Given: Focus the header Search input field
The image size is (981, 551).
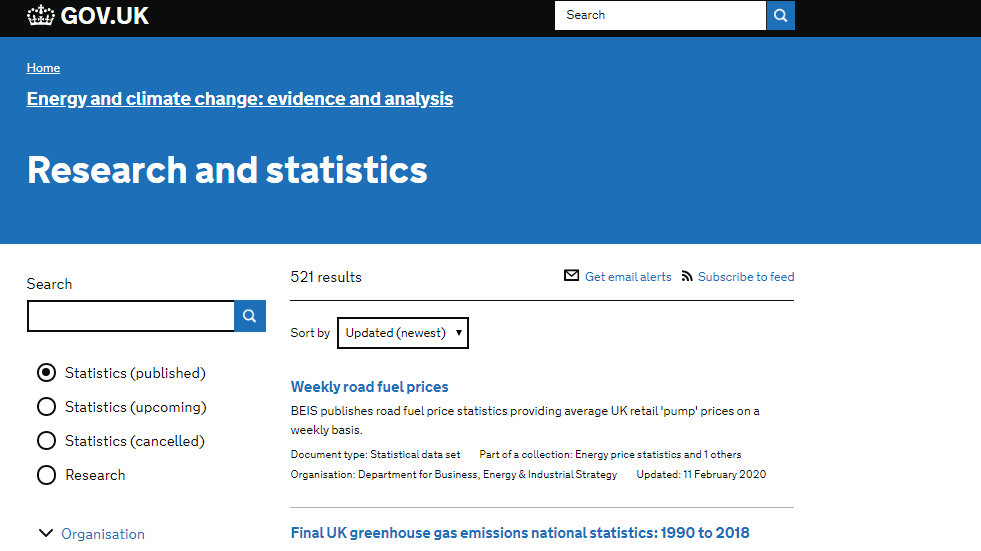Looking at the screenshot, I should coord(660,15).
